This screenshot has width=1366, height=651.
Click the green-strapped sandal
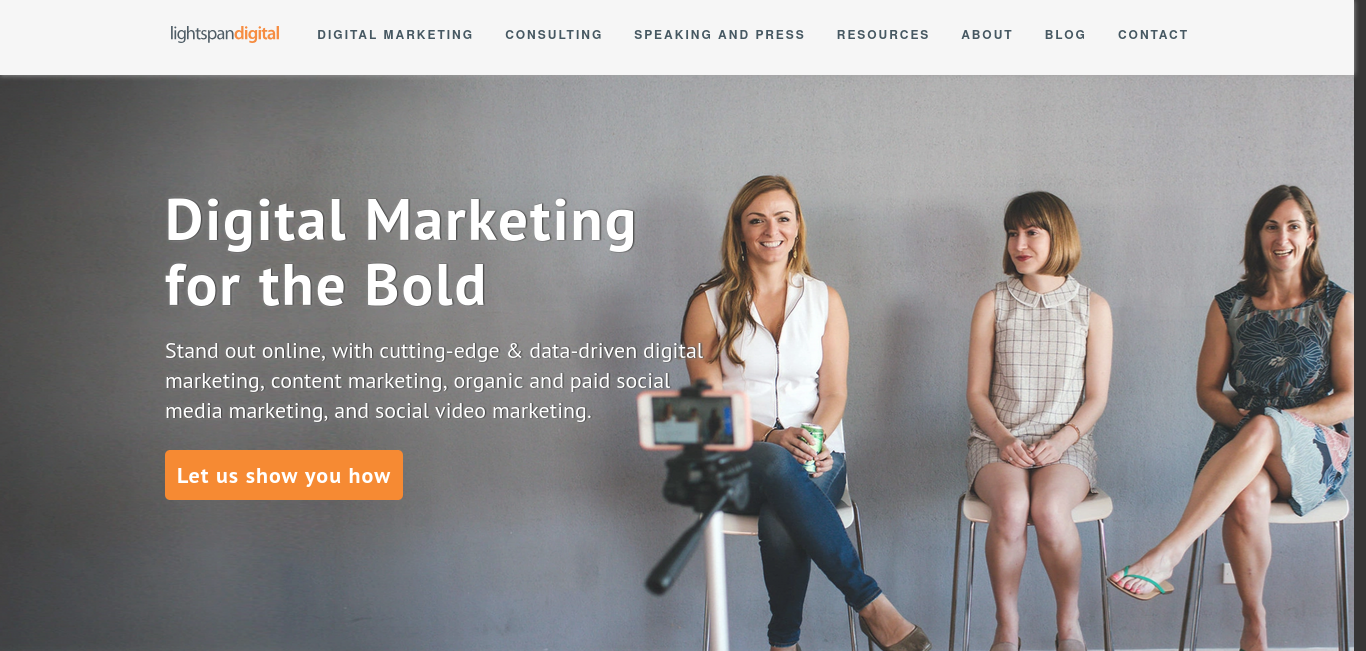1141,584
